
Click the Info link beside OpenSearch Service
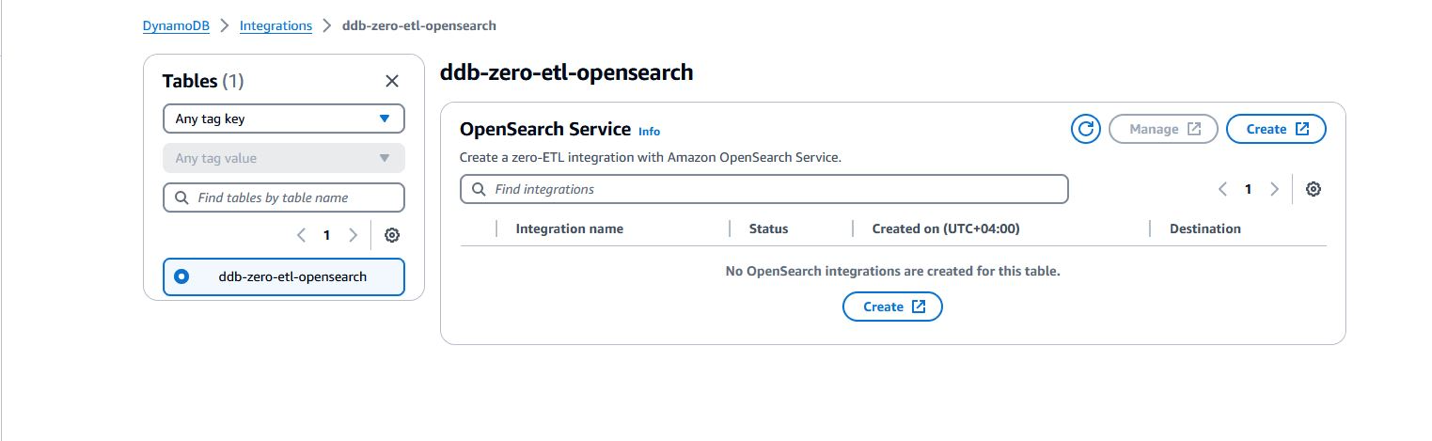[649, 131]
